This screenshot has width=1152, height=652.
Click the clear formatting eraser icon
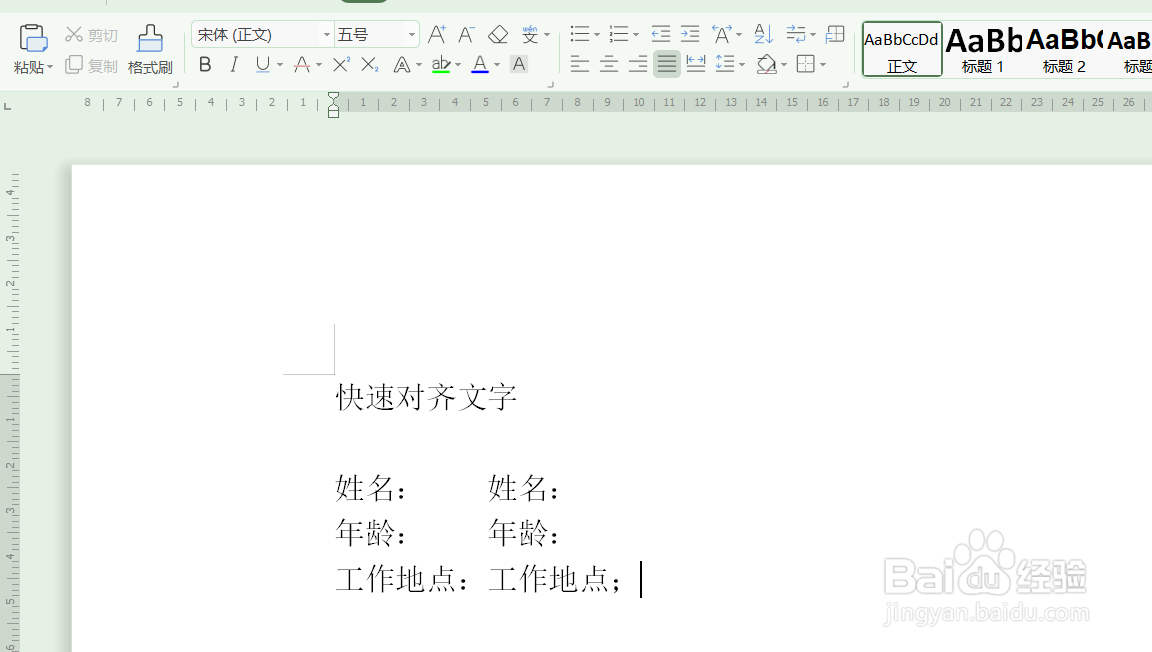tap(497, 33)
